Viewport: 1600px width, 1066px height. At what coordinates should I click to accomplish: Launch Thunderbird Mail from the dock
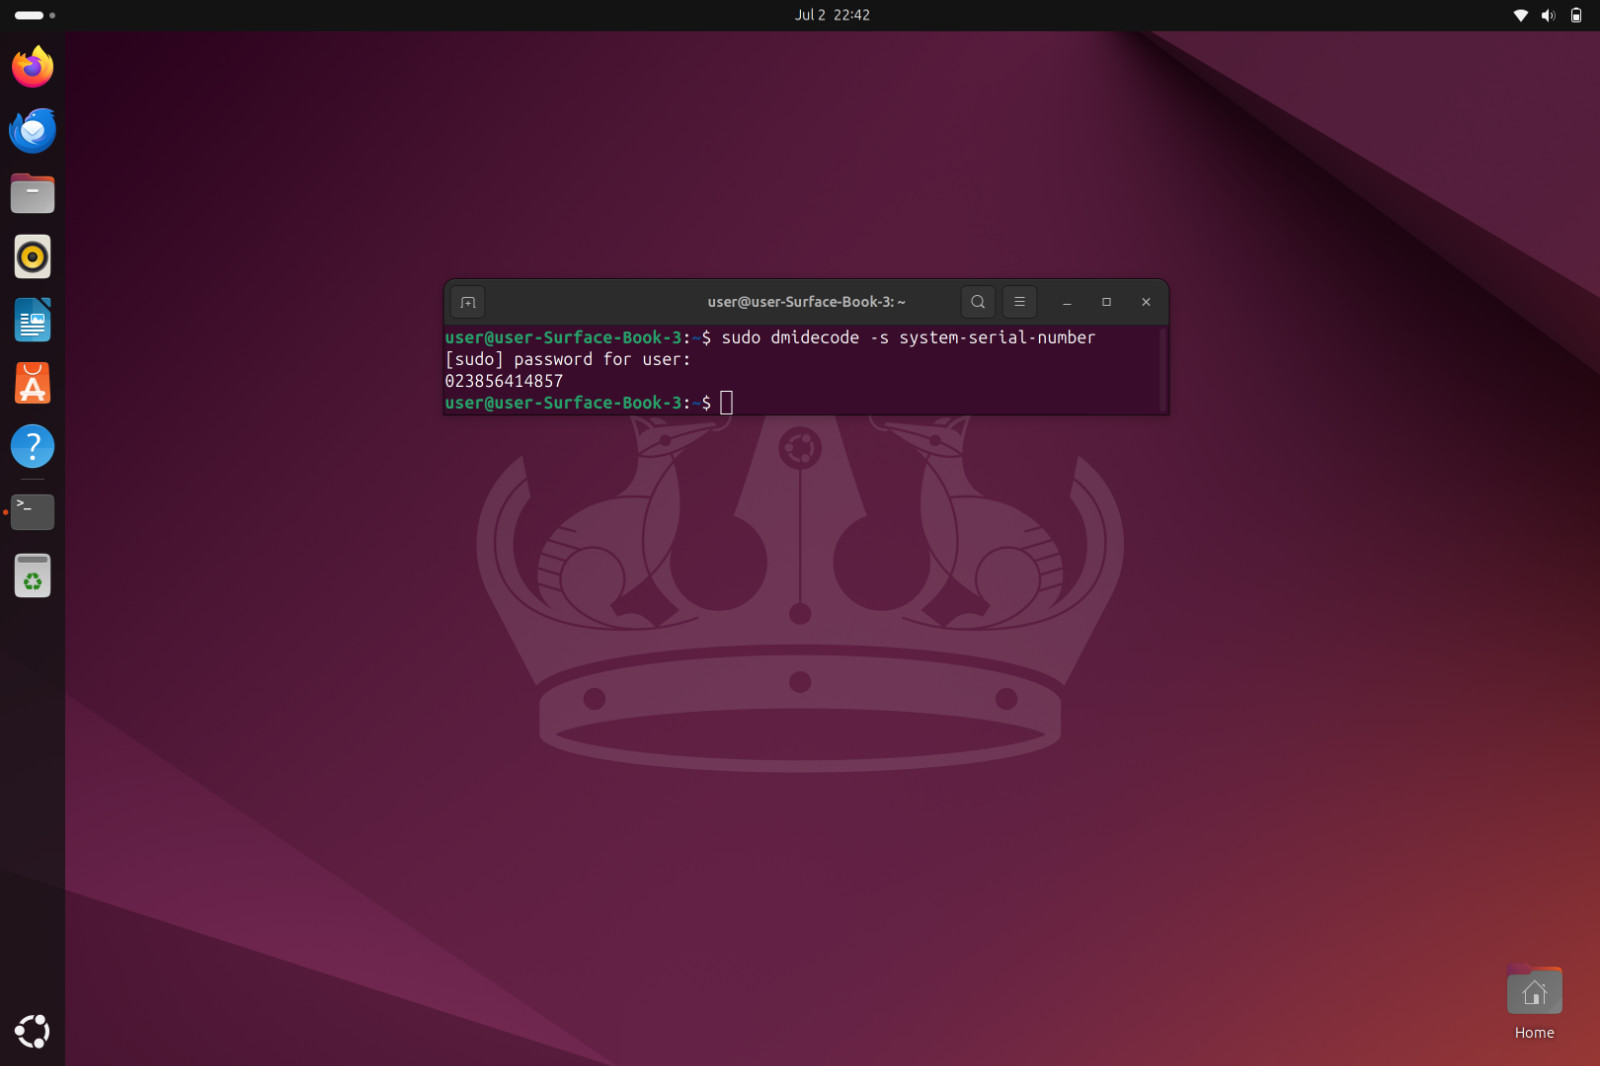33,130
